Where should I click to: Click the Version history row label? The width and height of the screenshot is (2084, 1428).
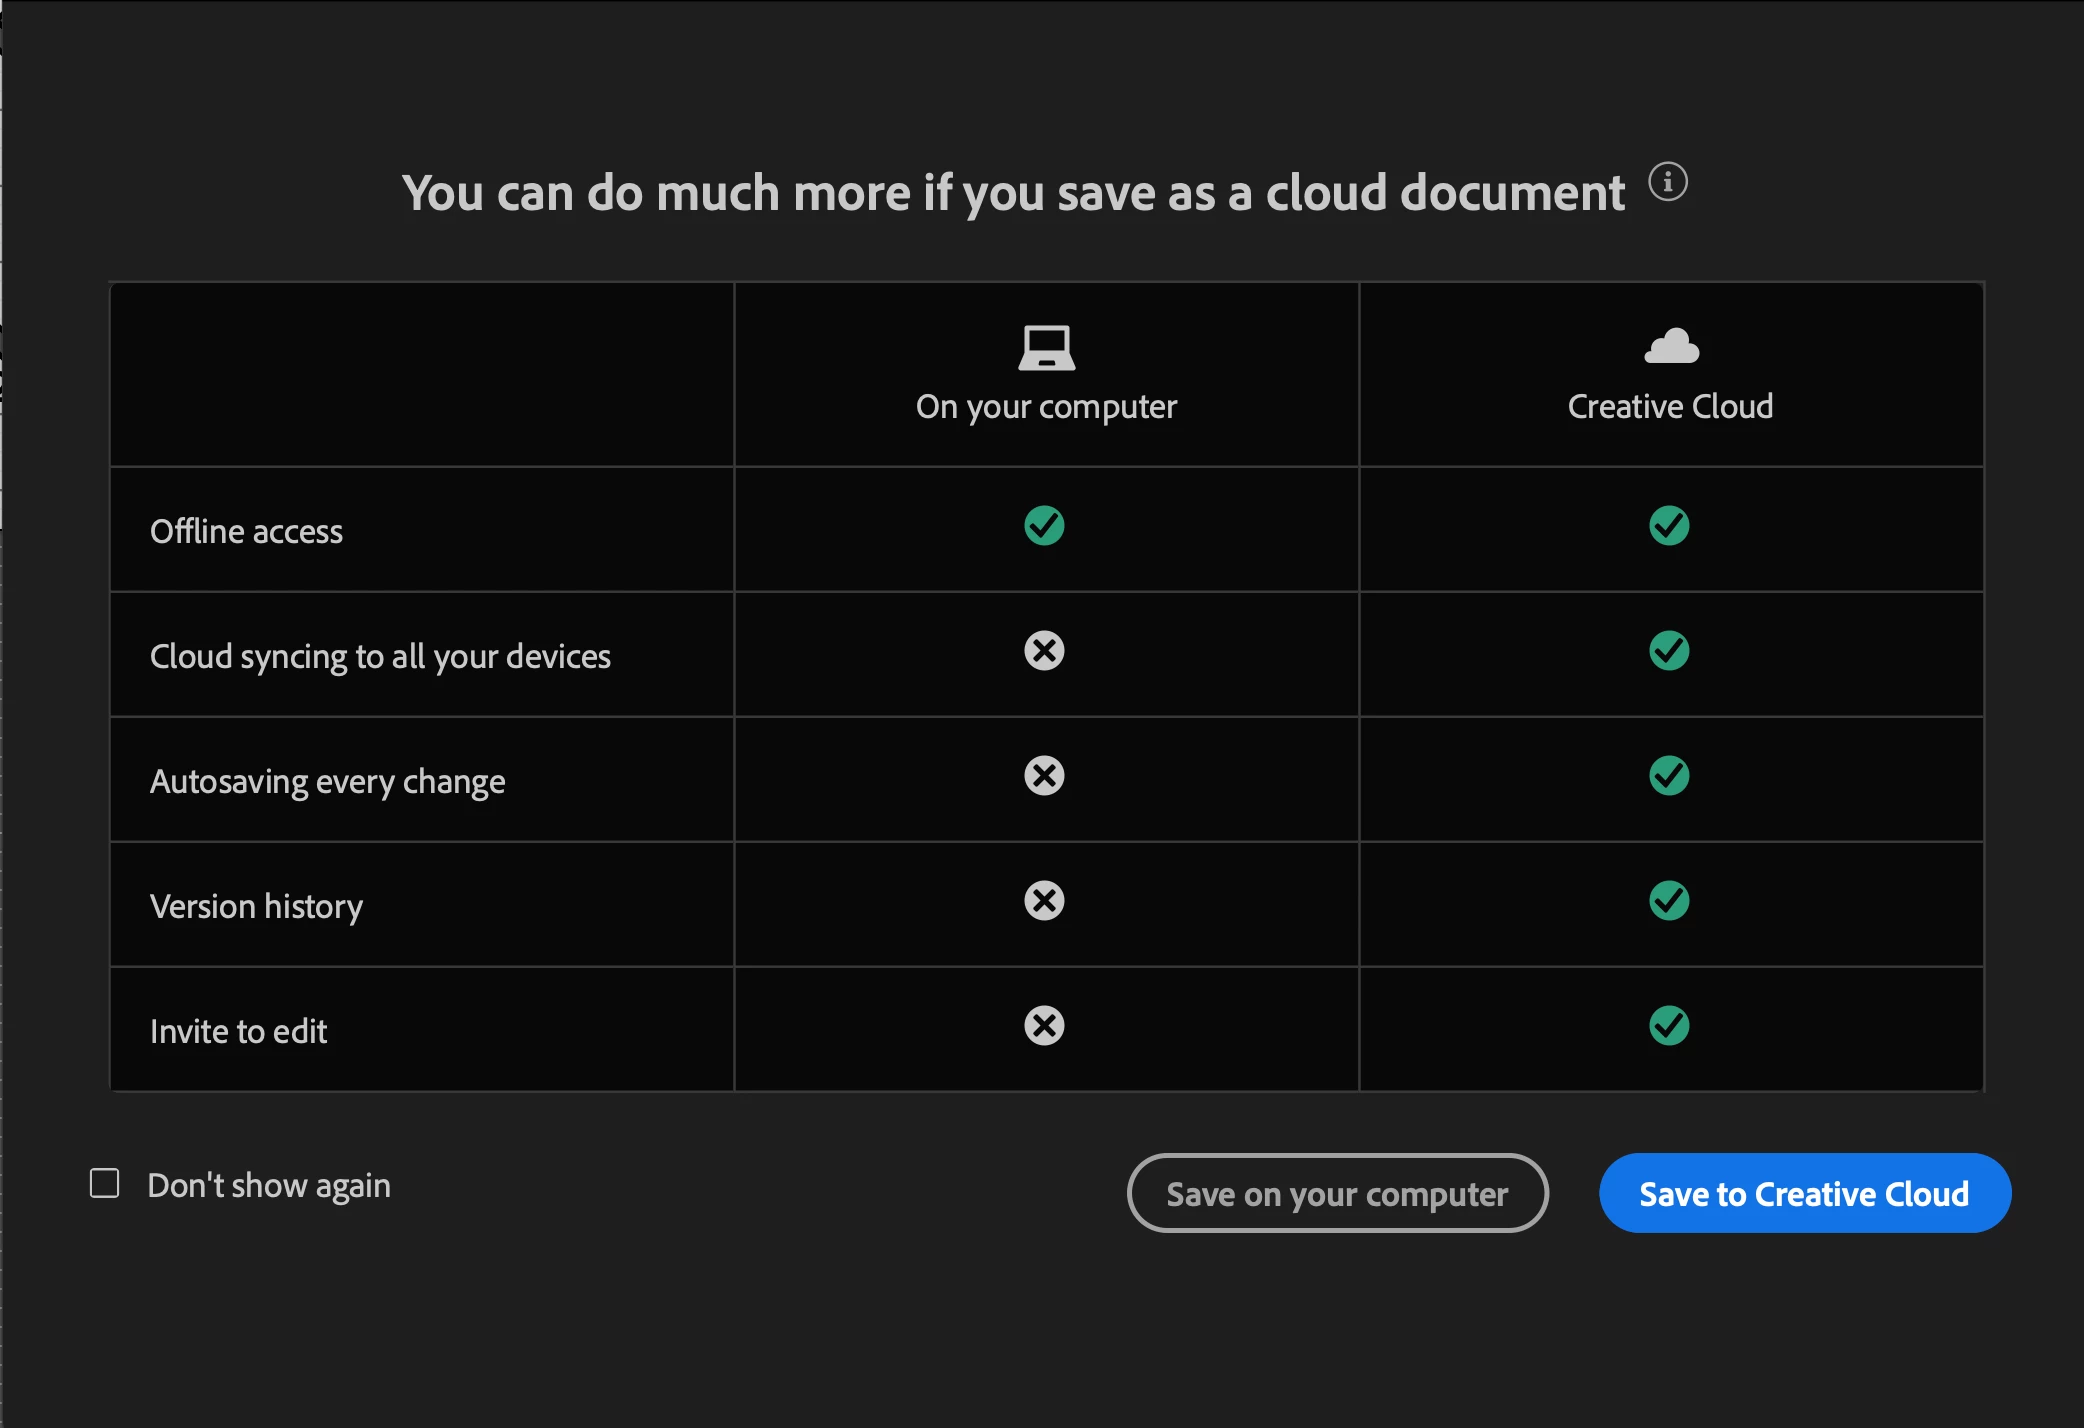(256, 907)
